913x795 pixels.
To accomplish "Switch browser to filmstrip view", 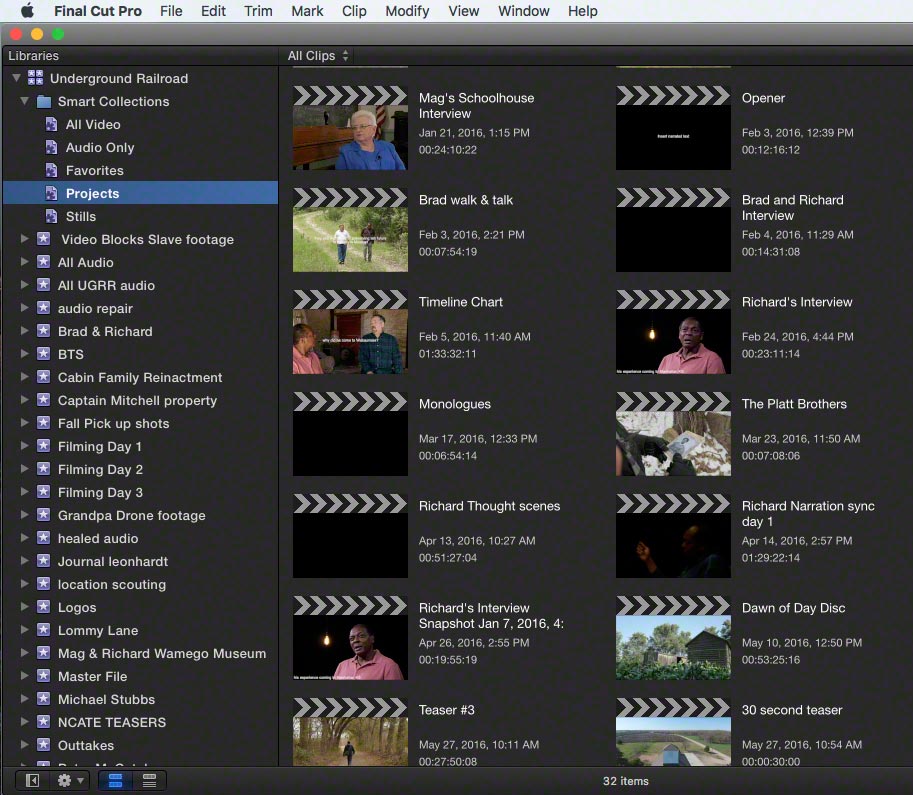I will 115,780.
